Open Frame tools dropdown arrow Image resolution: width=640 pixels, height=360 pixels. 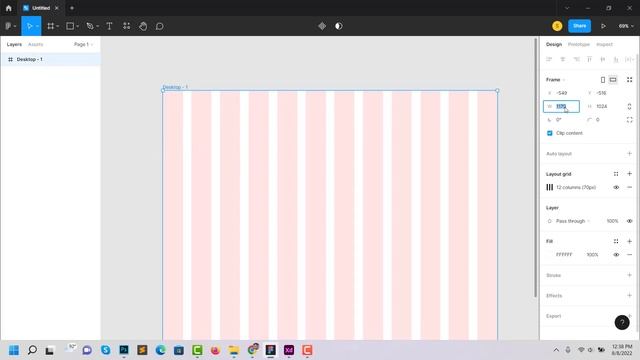click(x=58, y=26)
